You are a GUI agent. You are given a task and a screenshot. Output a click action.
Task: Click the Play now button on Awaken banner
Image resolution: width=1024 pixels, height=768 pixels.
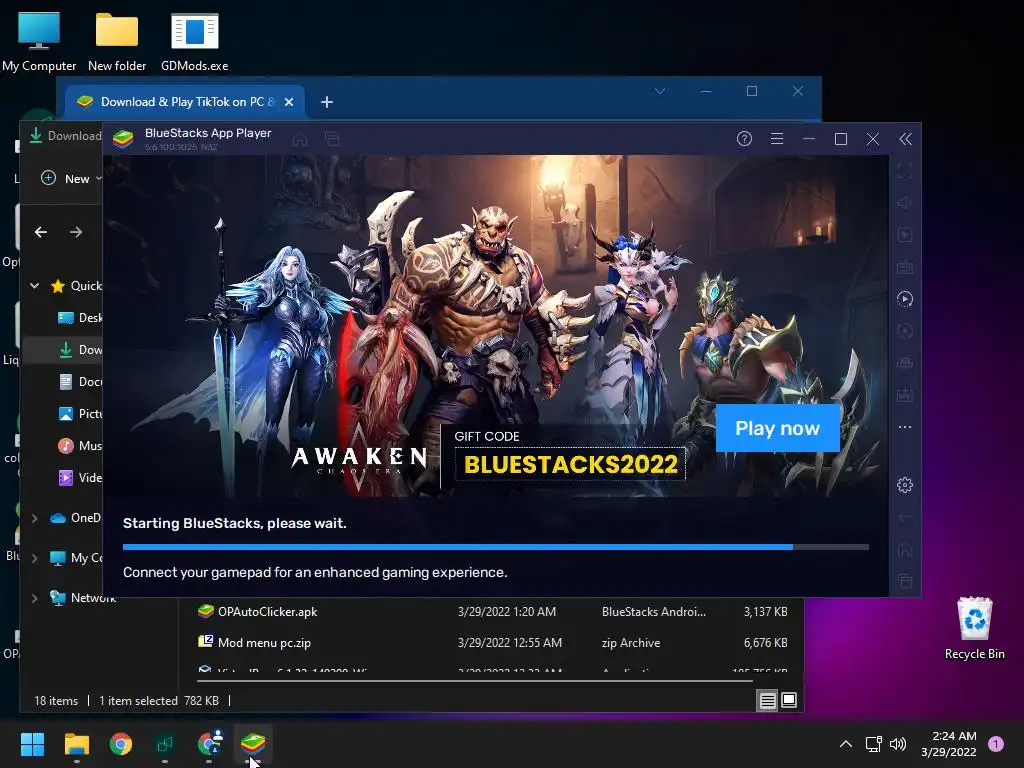[778, 428]
